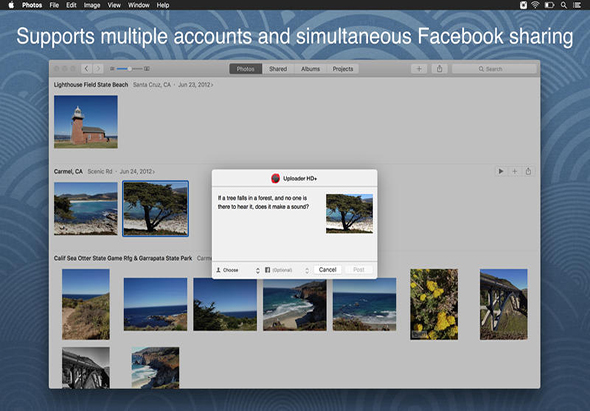Click share icon in Carmel moment row
The width and height of the screenshot is (590, 411).
pyautogui.click(x=528, y=171)
